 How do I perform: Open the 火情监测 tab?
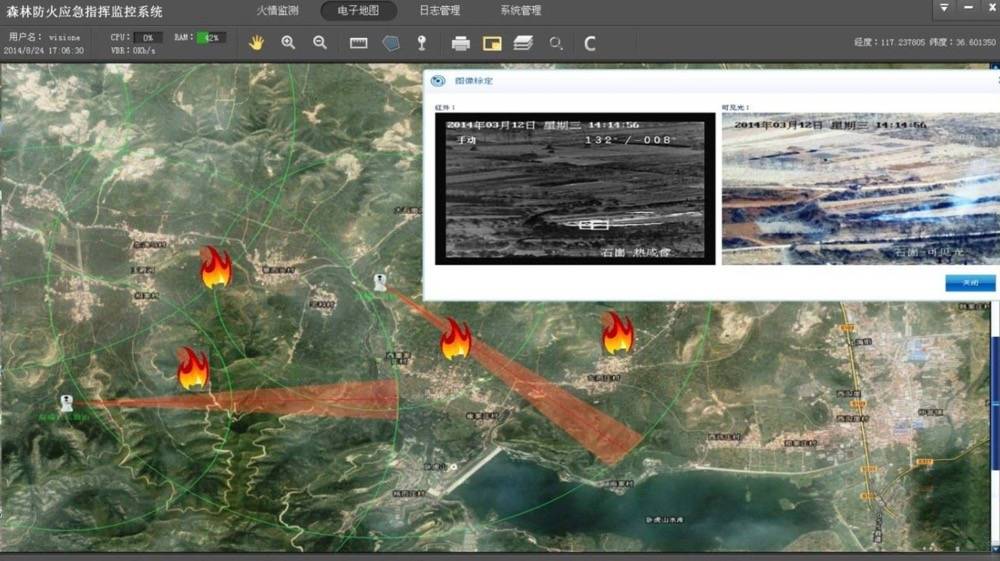pyautogui.click(x=277, y=10)
